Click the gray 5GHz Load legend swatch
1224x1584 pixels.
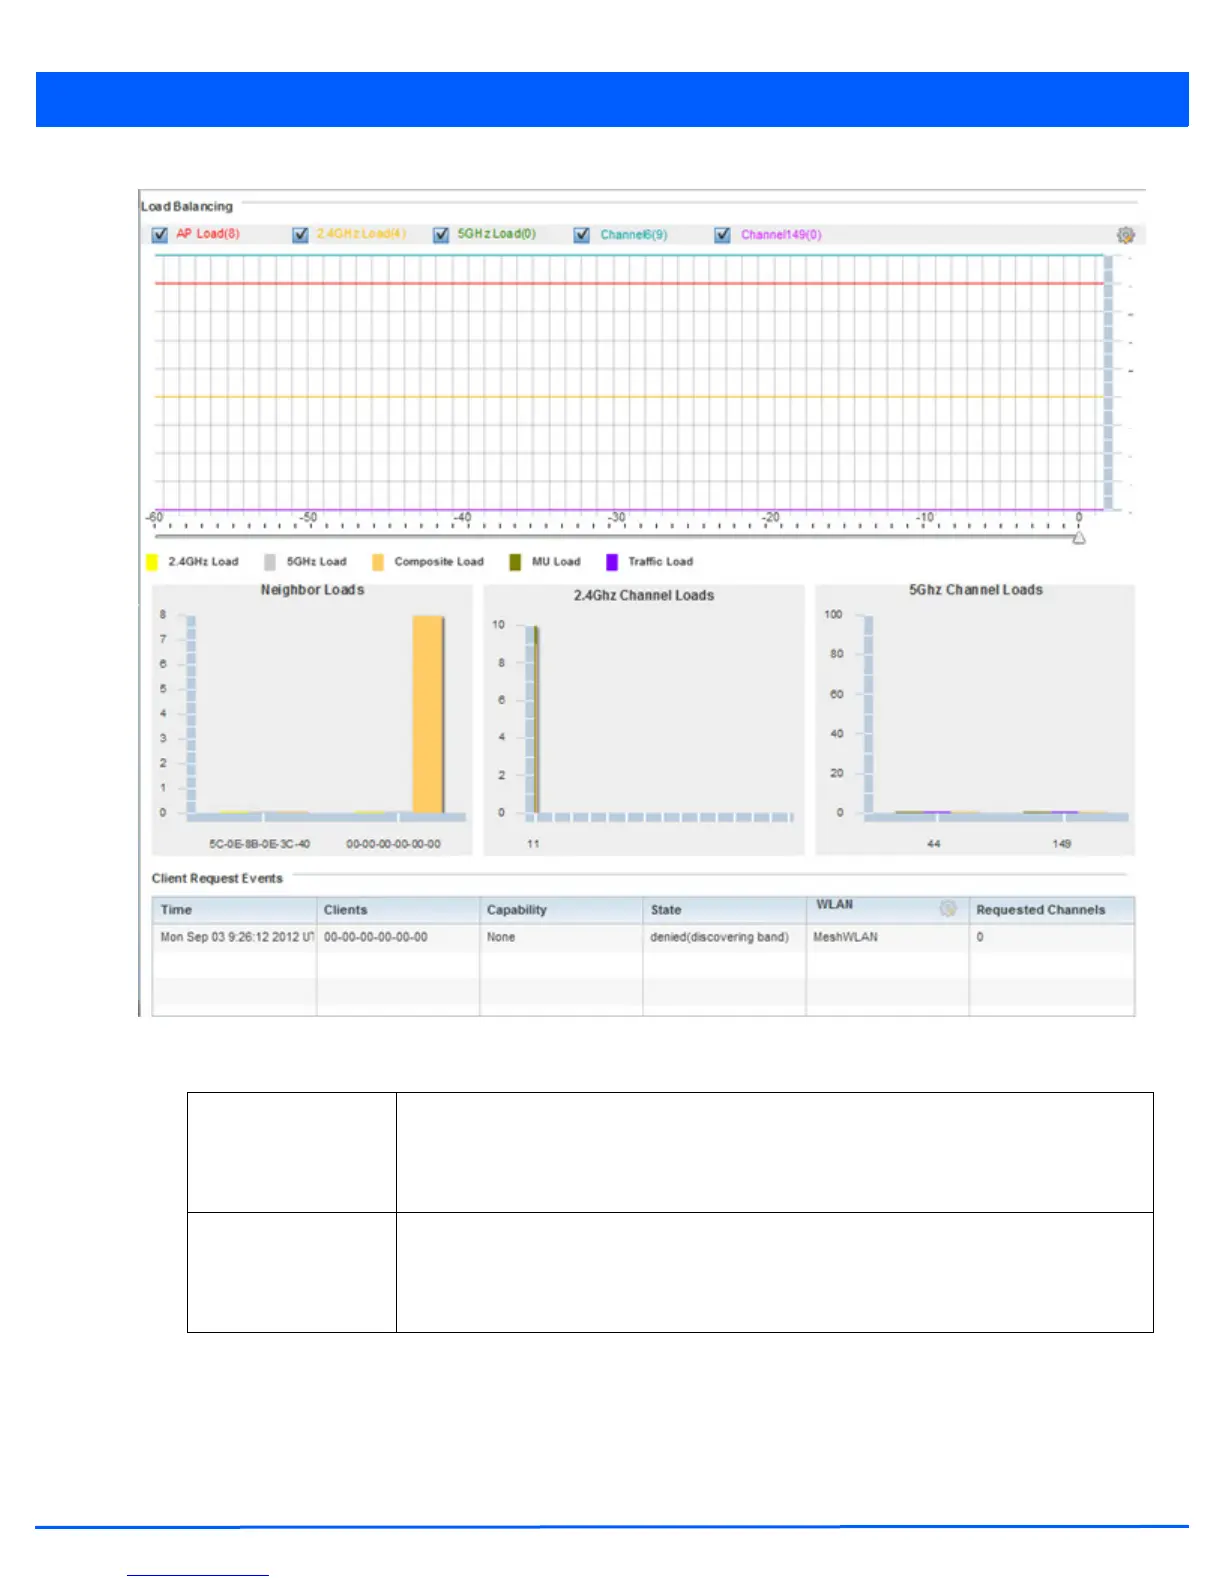coord(270,562)
